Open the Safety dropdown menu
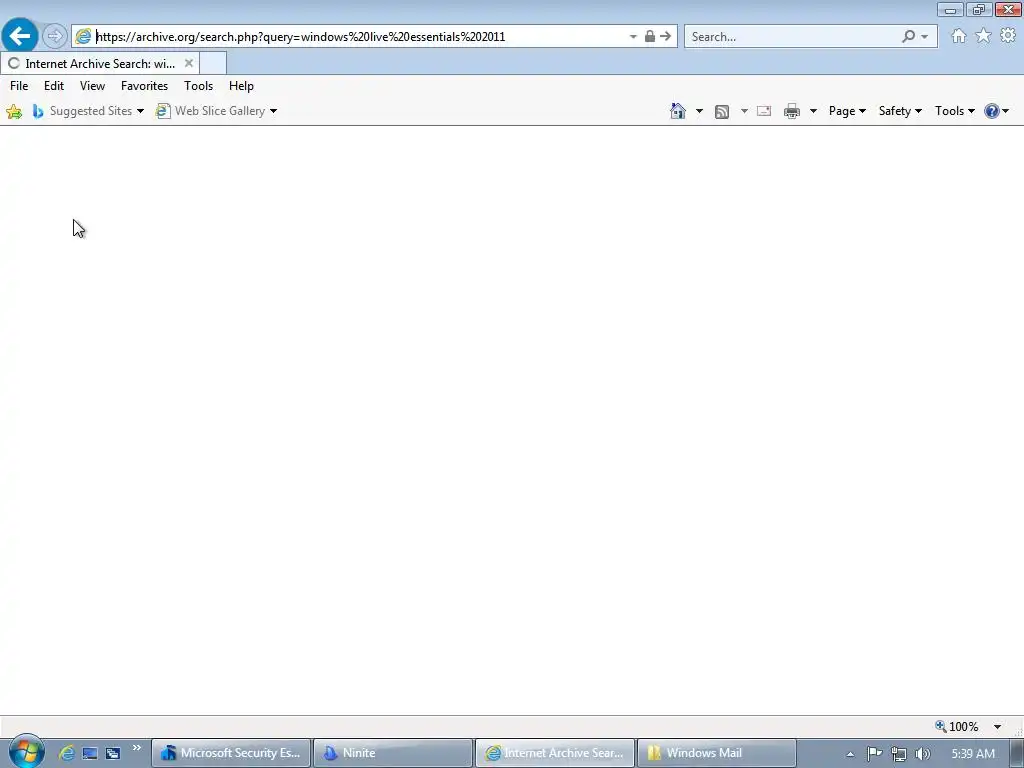 pos(900,111)
